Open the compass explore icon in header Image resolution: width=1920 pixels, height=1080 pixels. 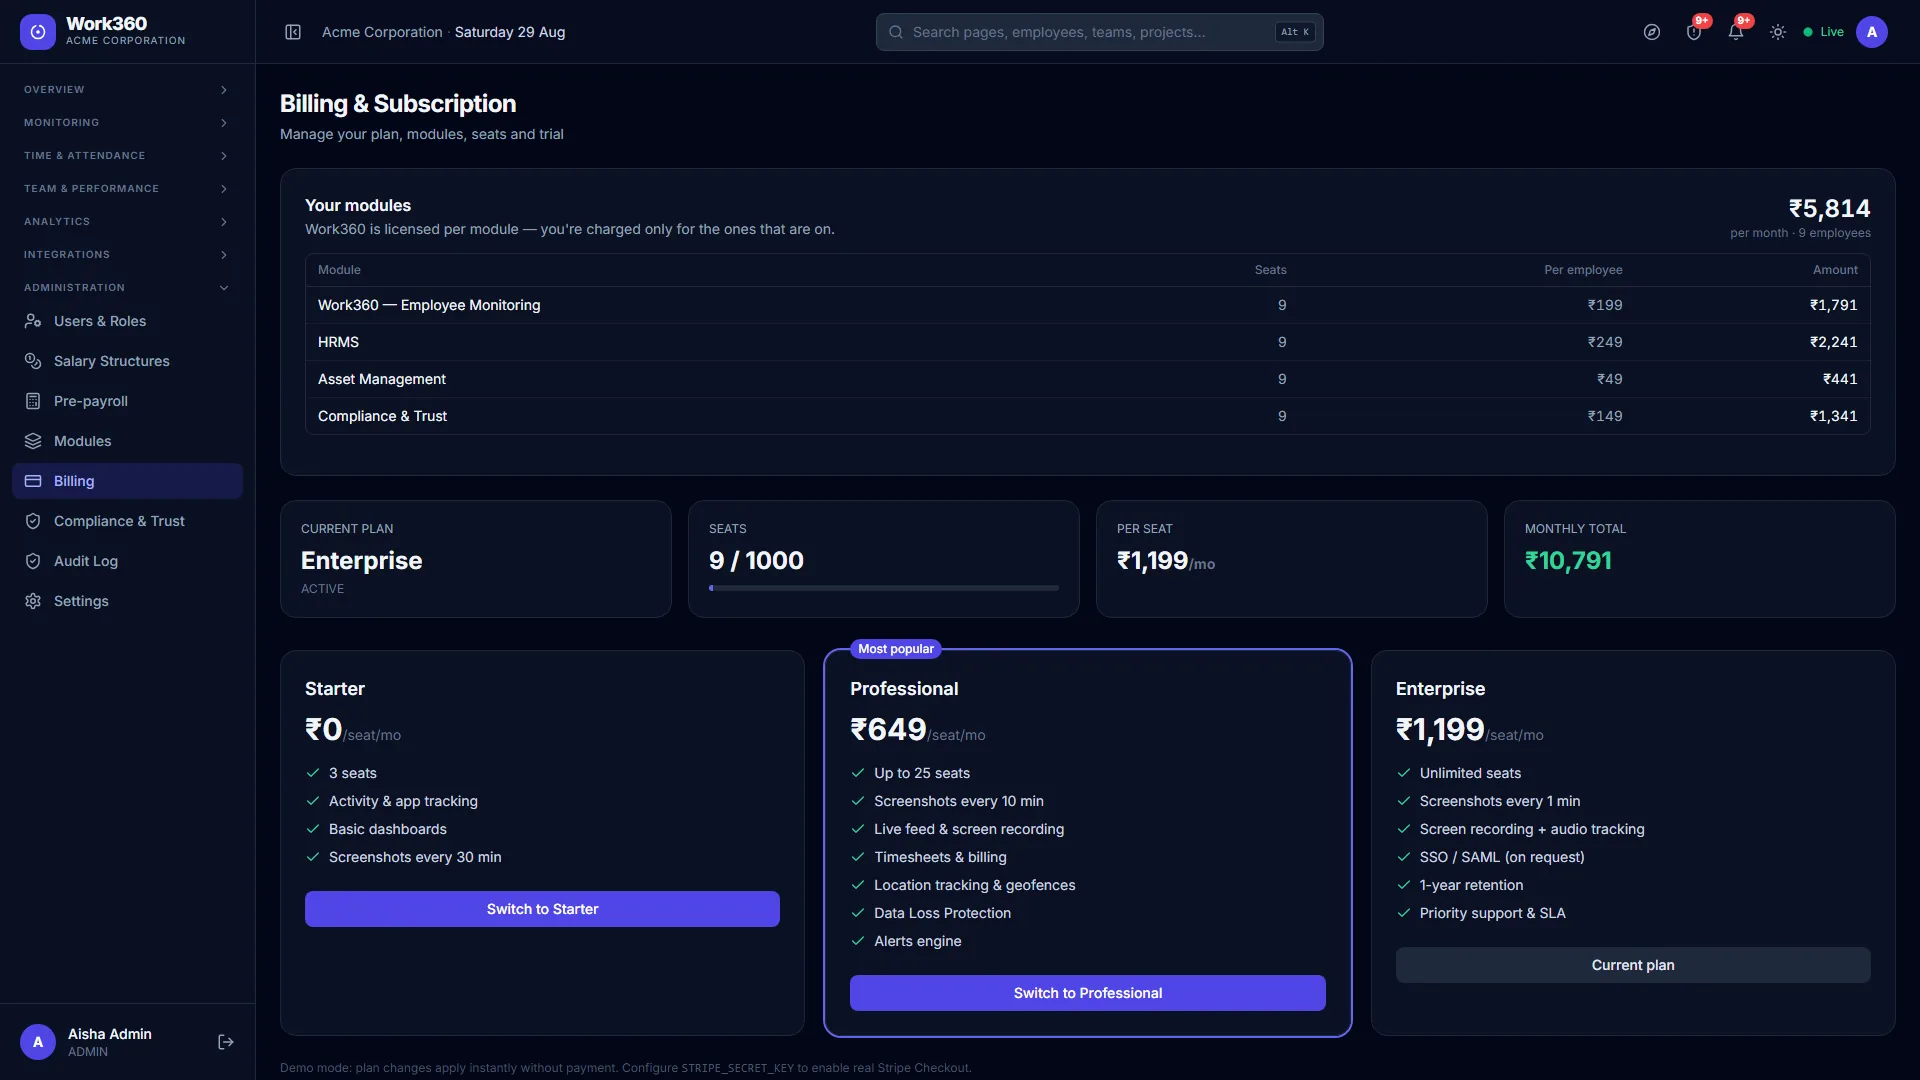pos(1652,32)
